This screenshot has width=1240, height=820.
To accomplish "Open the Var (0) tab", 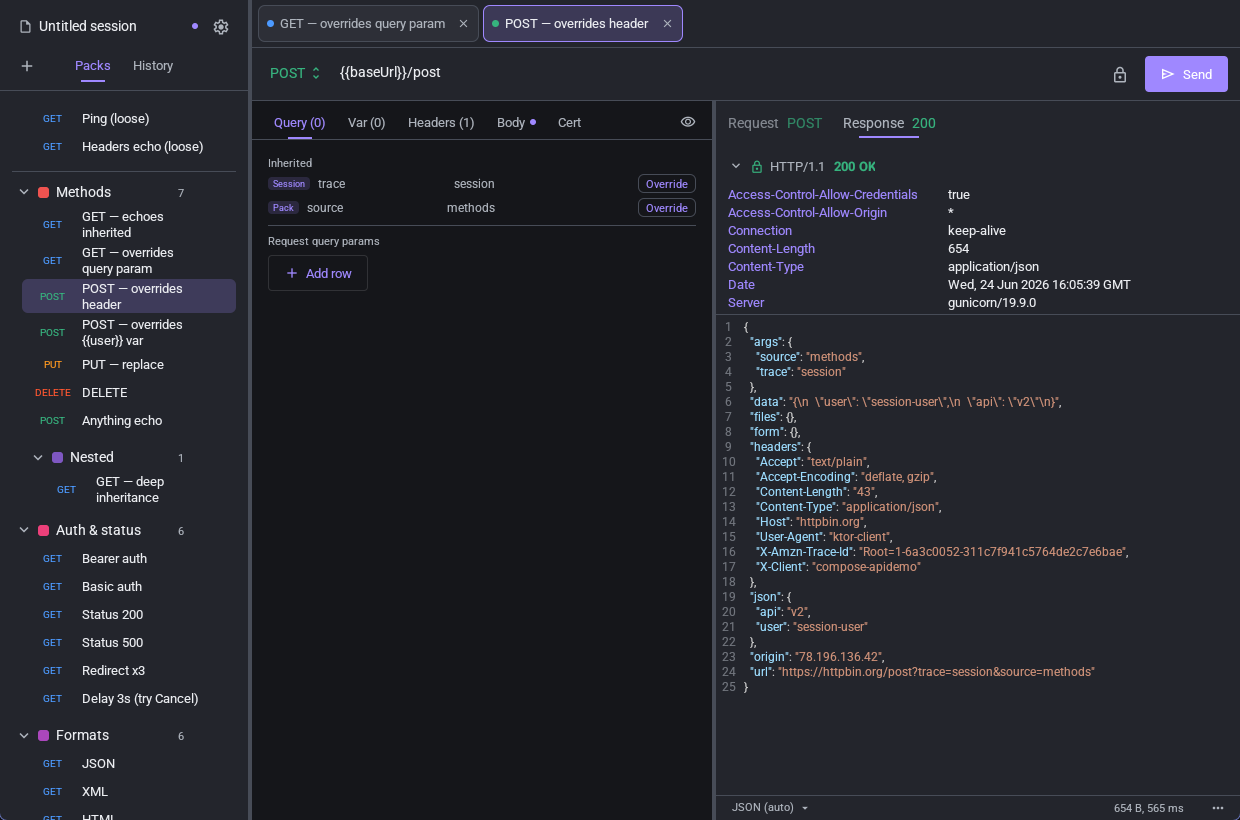I will [x=366, y=123].
